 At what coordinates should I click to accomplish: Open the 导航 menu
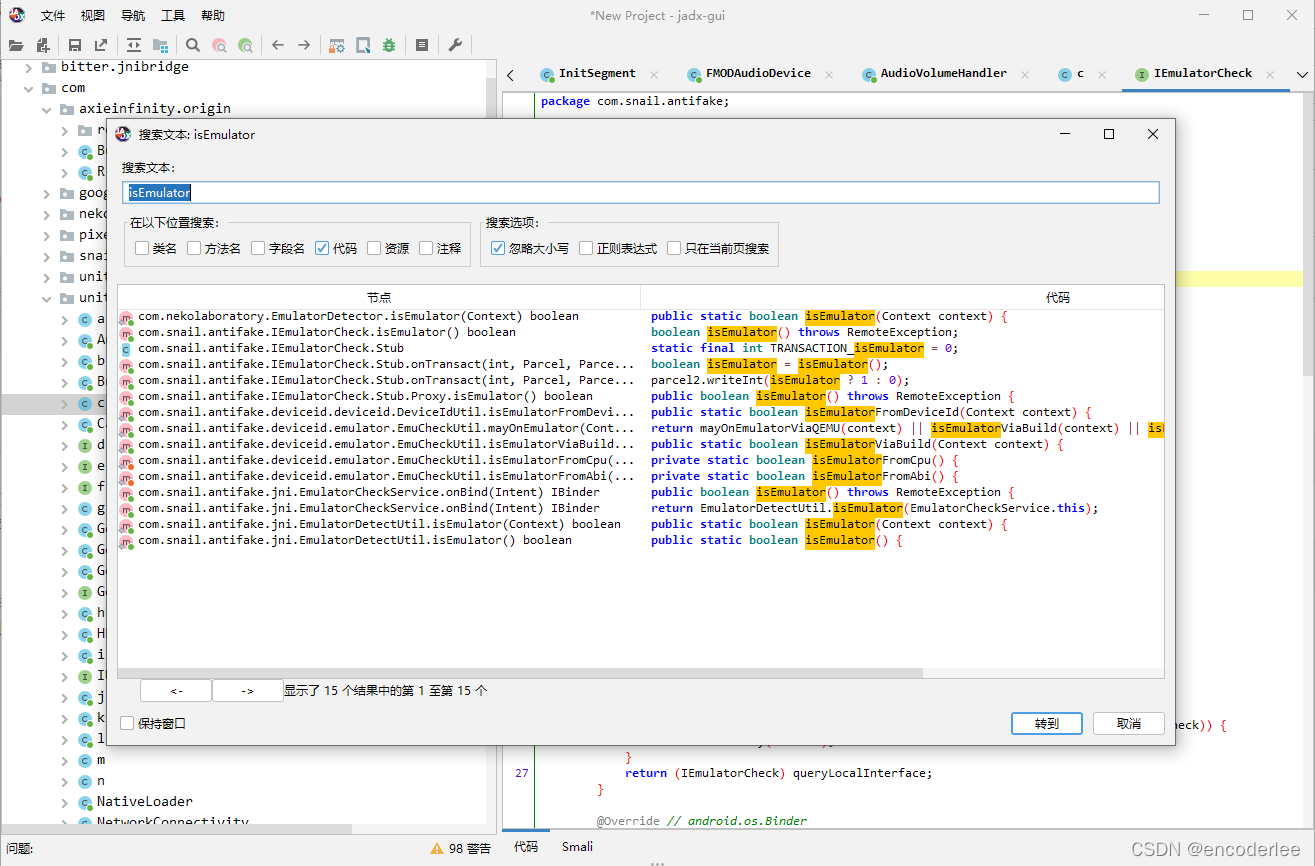(133, 16)
